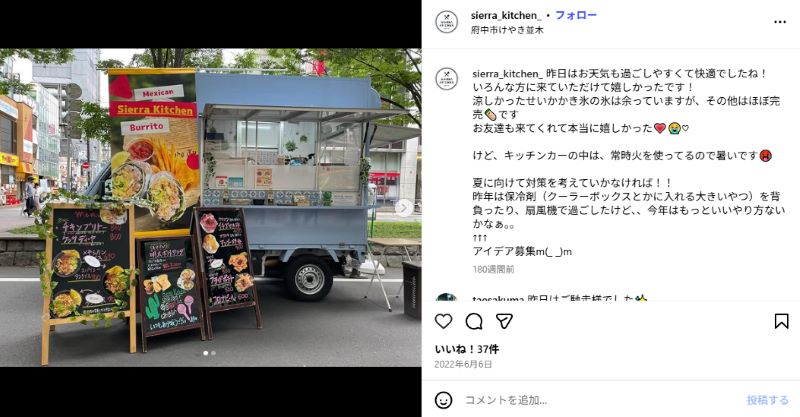Open post date 2022年6月6日

tap(463, 364)
